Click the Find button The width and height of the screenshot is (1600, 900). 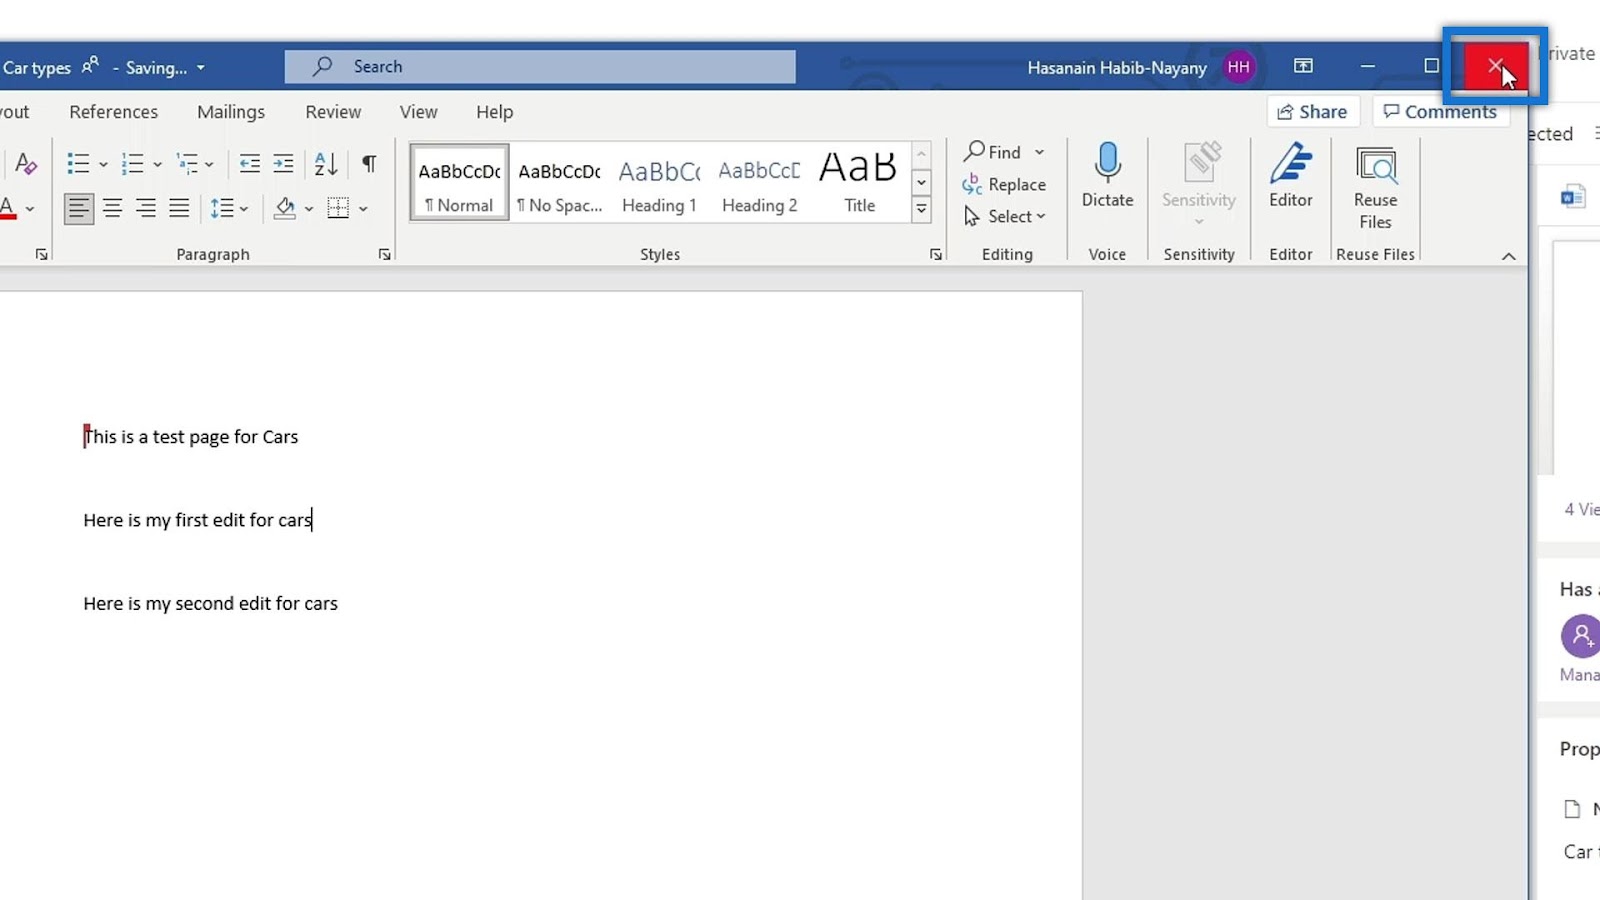click(x=993, y=152)
